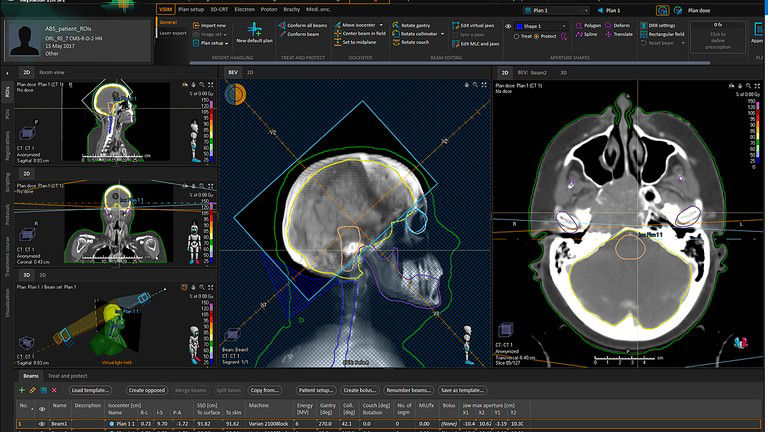The image size is (768, 432).
Task: Toggle Beam1 visibility eye icon
Action: 41,424
